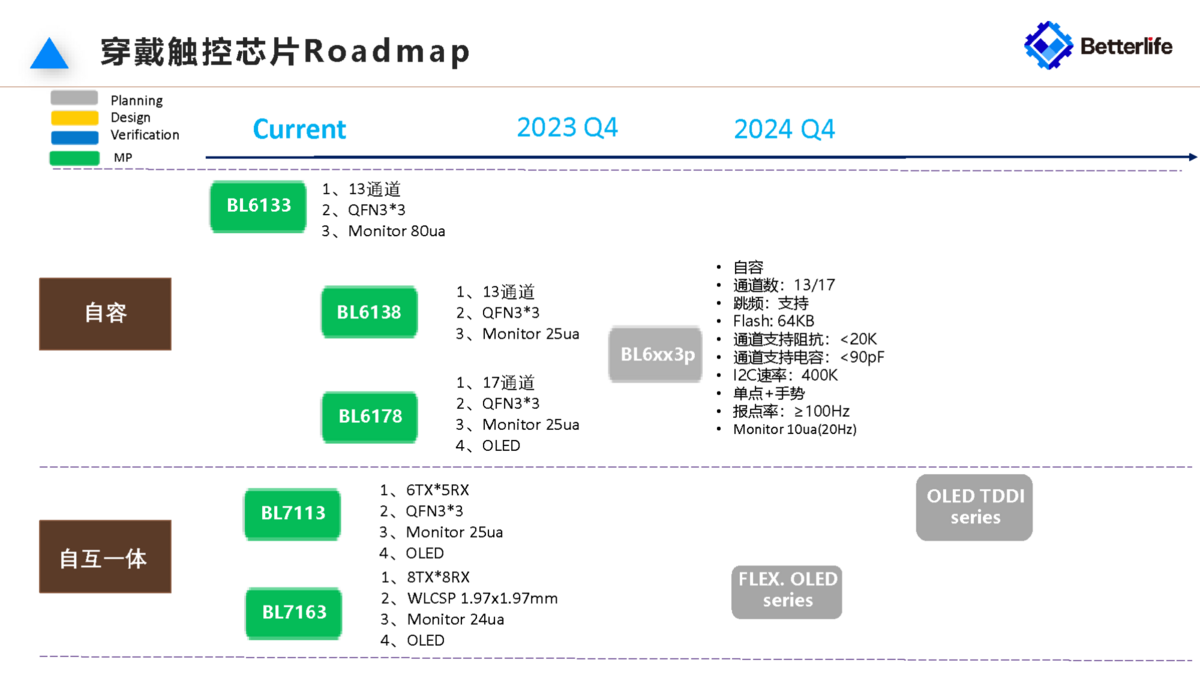This screenshot has width=1200, height=675.
Task: Click the gray OLED TDDI series box
Action: [x=975, y=507]
